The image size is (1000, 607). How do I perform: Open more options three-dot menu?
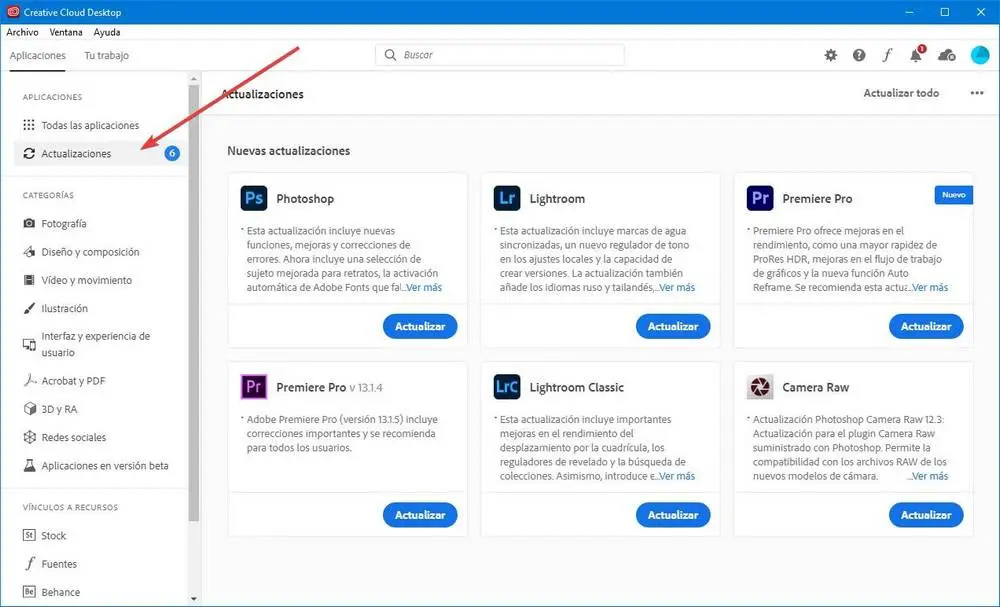977,93
